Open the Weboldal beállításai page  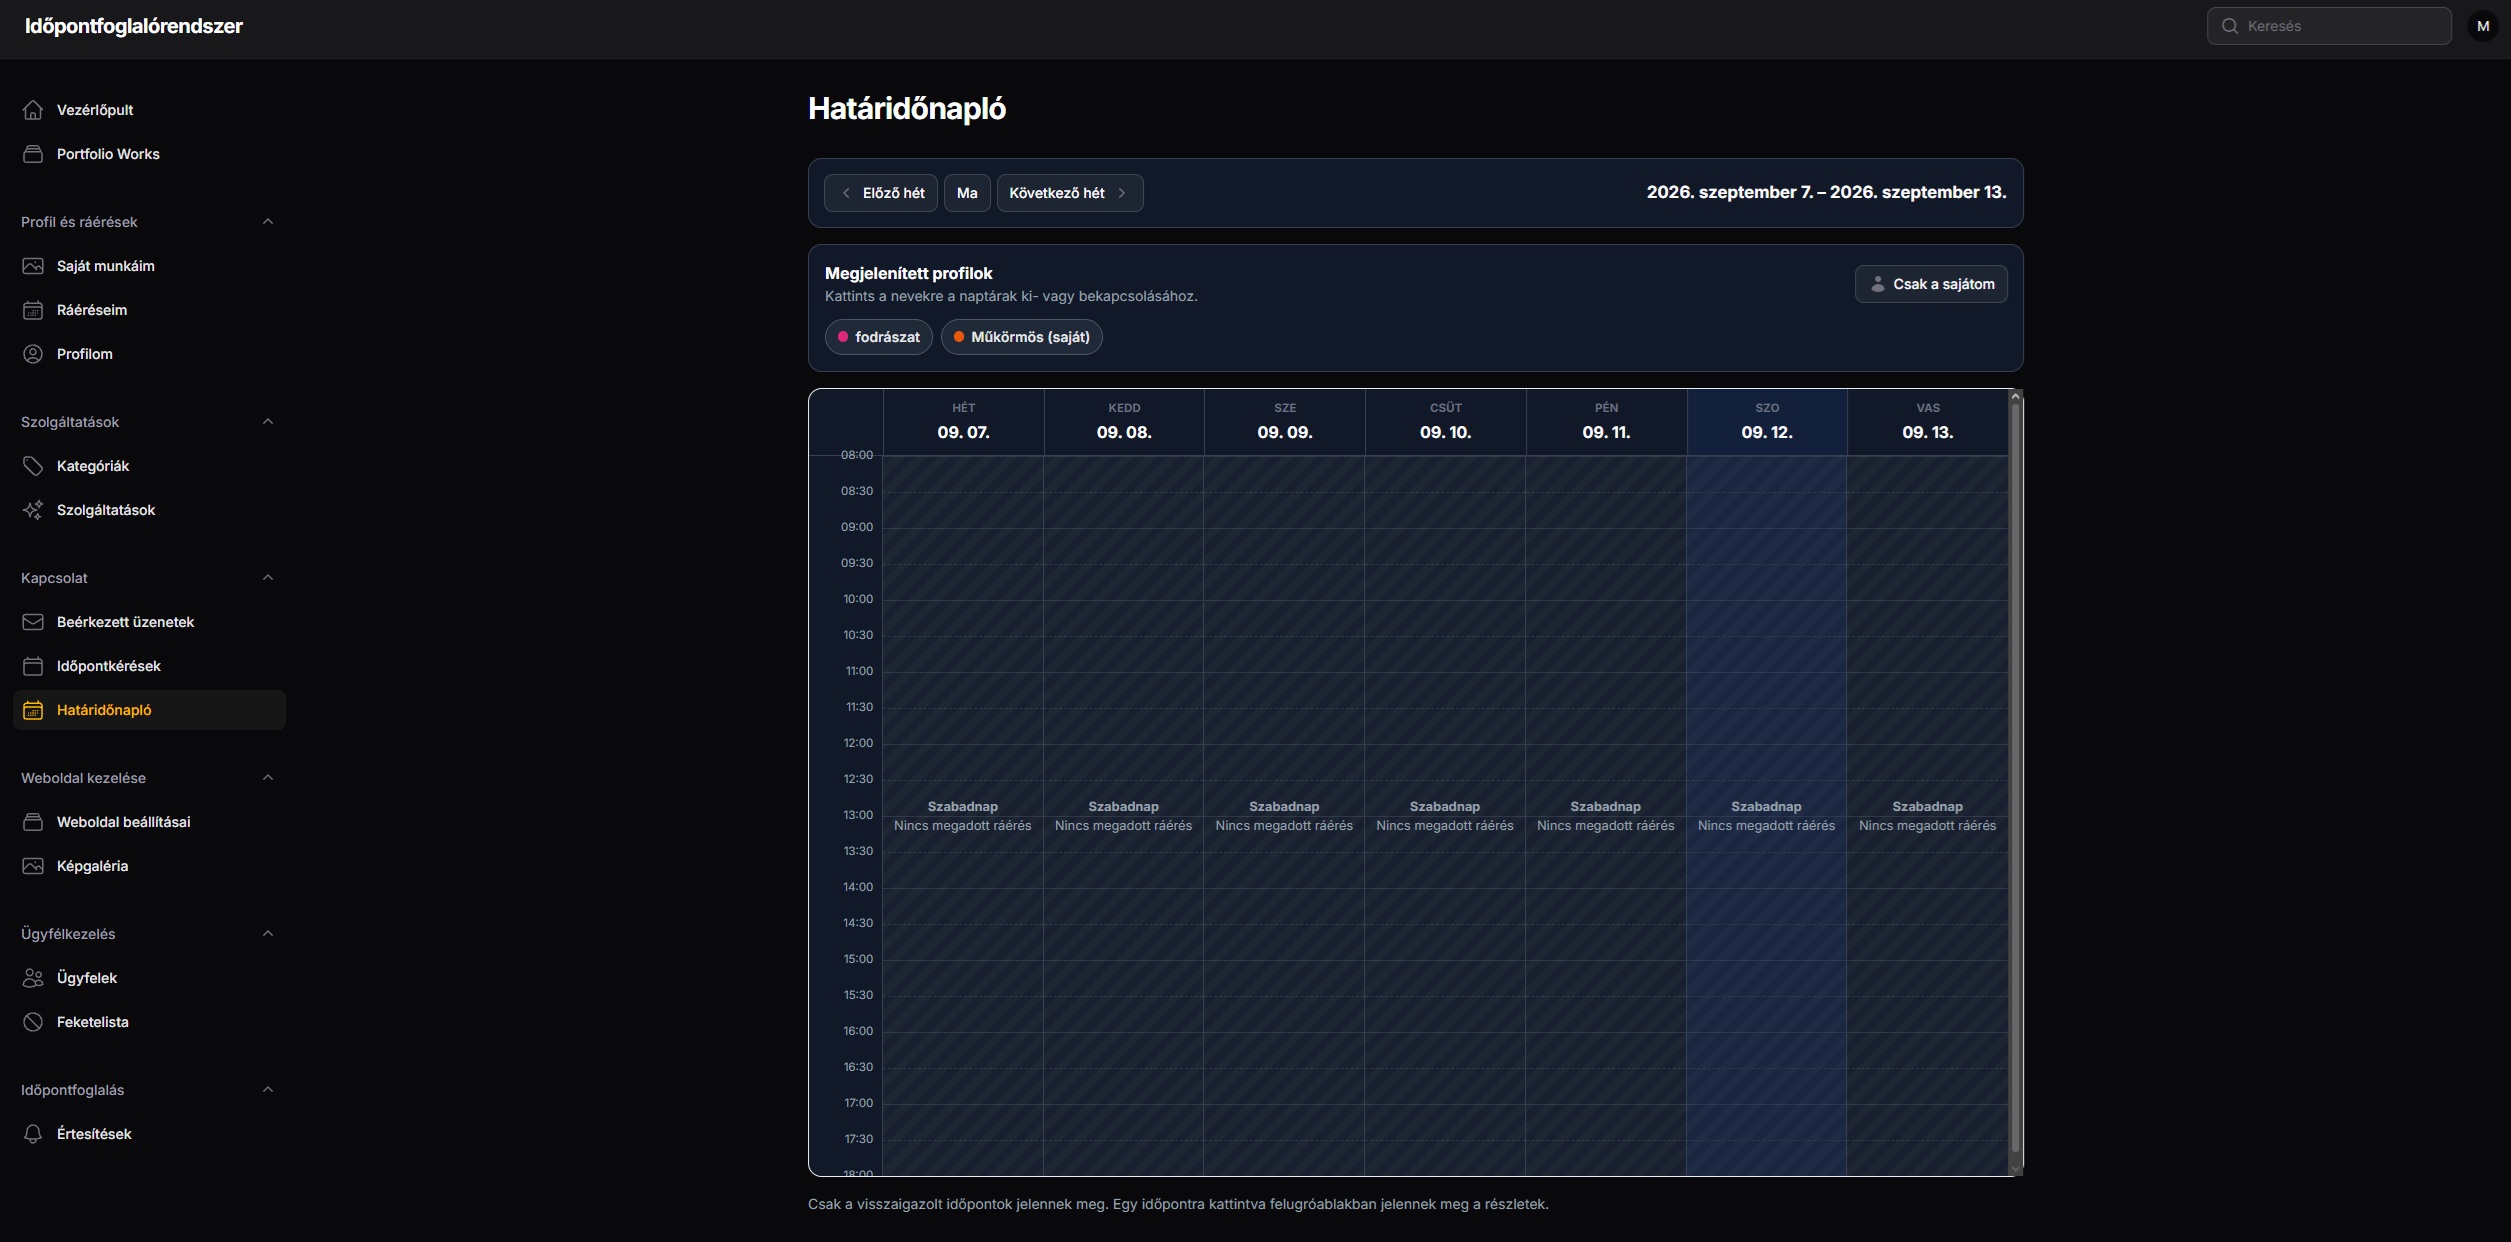(149, 822)
